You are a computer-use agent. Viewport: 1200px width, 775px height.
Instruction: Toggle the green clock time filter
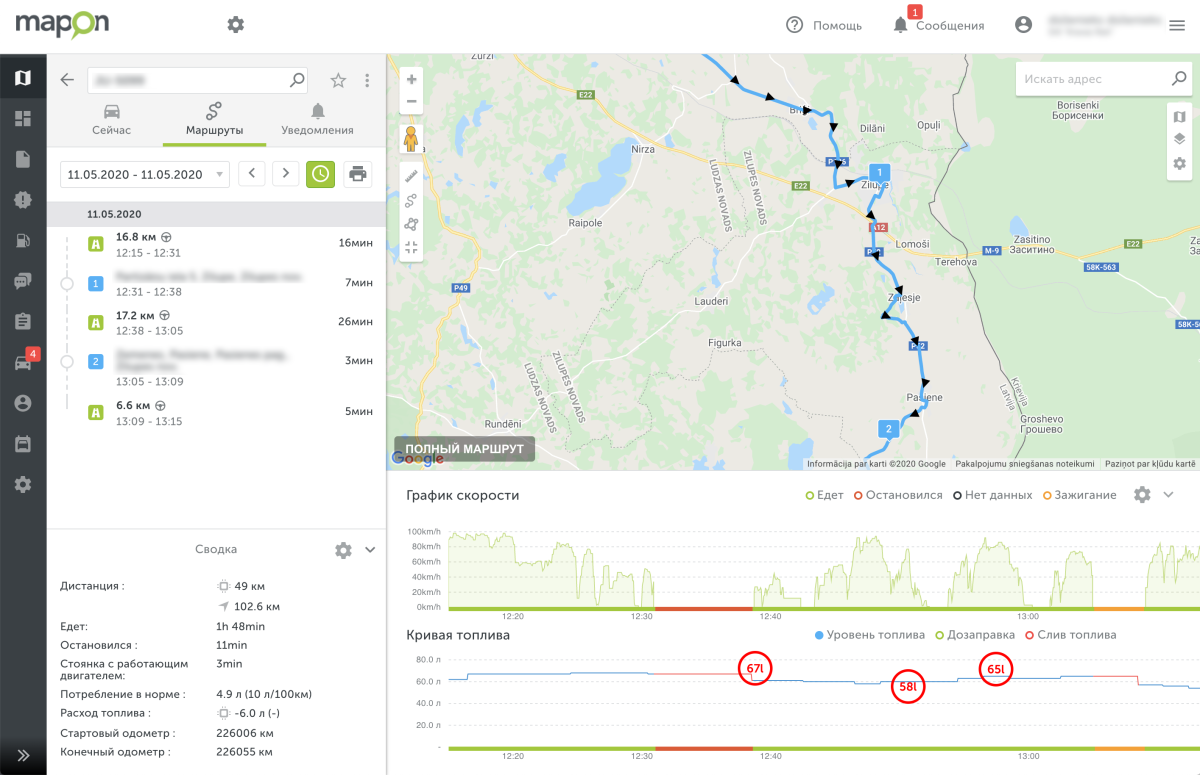point(320,174)
